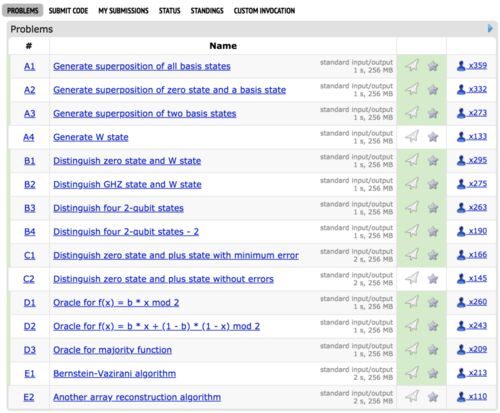500x413 pixels.
Task: Click submit icon for problem D3 majority function
Action: click(412, 349)
